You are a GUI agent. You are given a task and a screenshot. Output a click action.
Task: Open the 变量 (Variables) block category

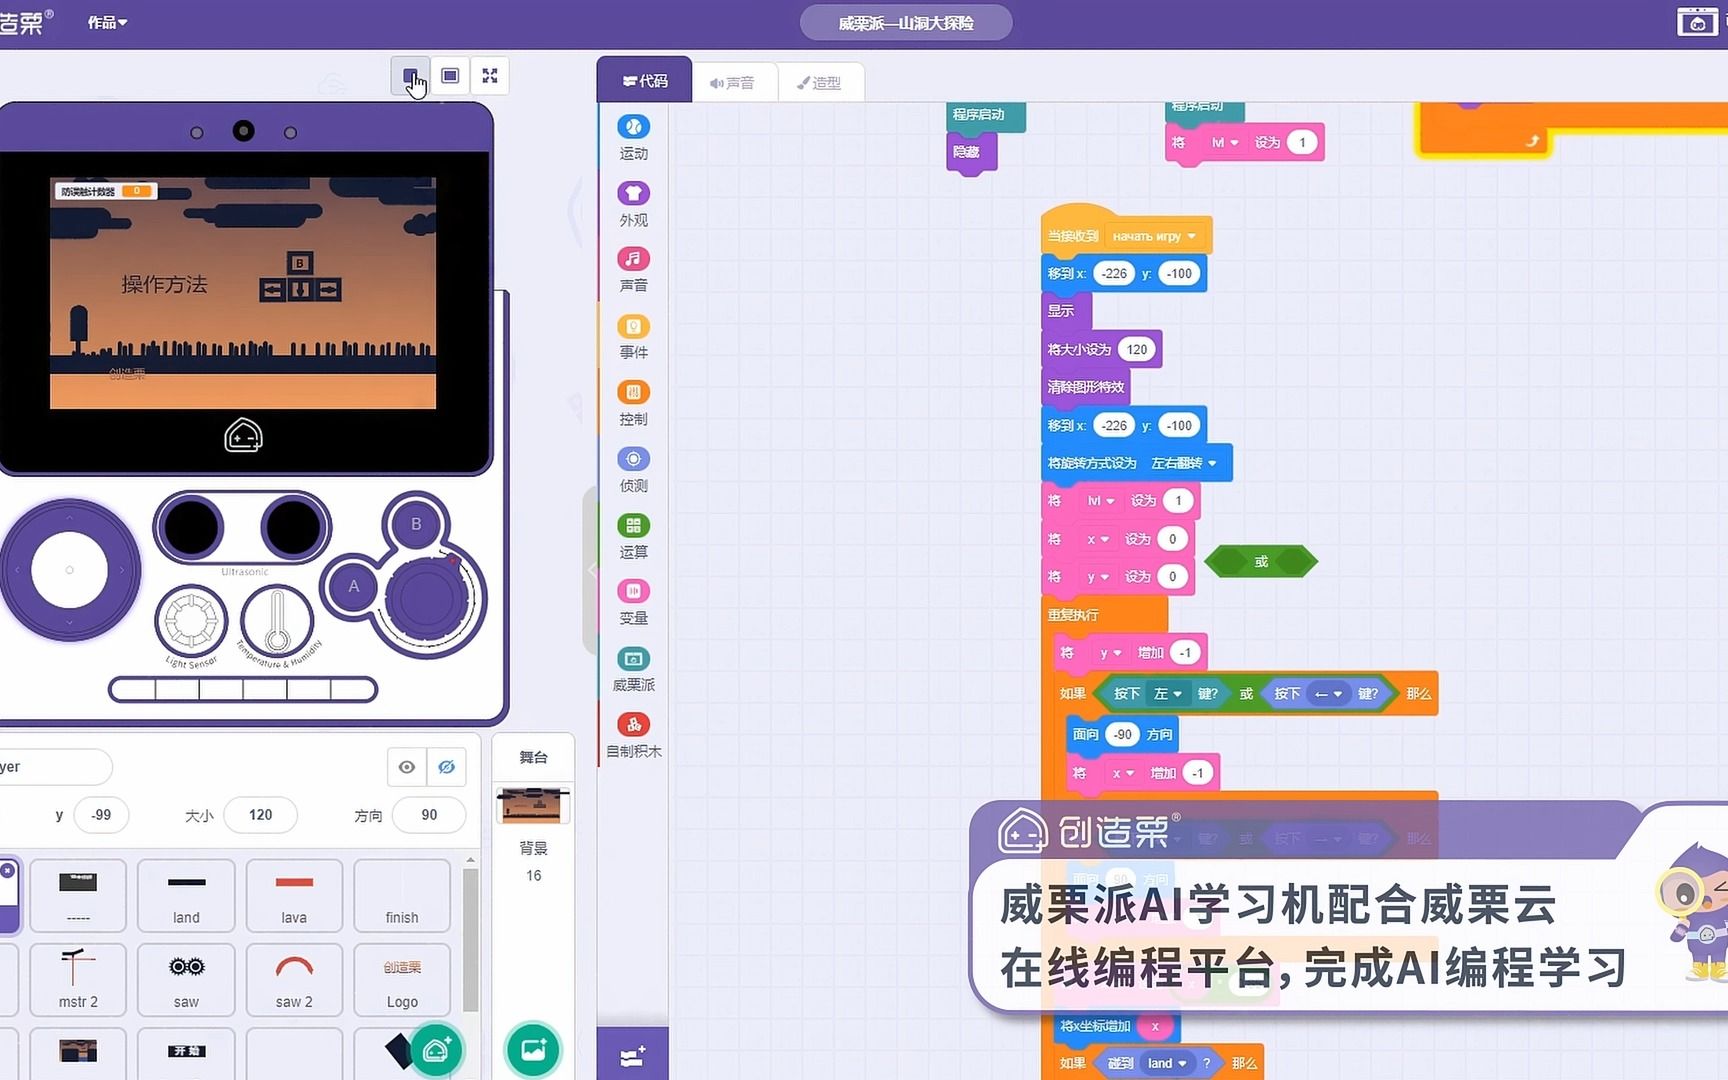click(633, 603)
